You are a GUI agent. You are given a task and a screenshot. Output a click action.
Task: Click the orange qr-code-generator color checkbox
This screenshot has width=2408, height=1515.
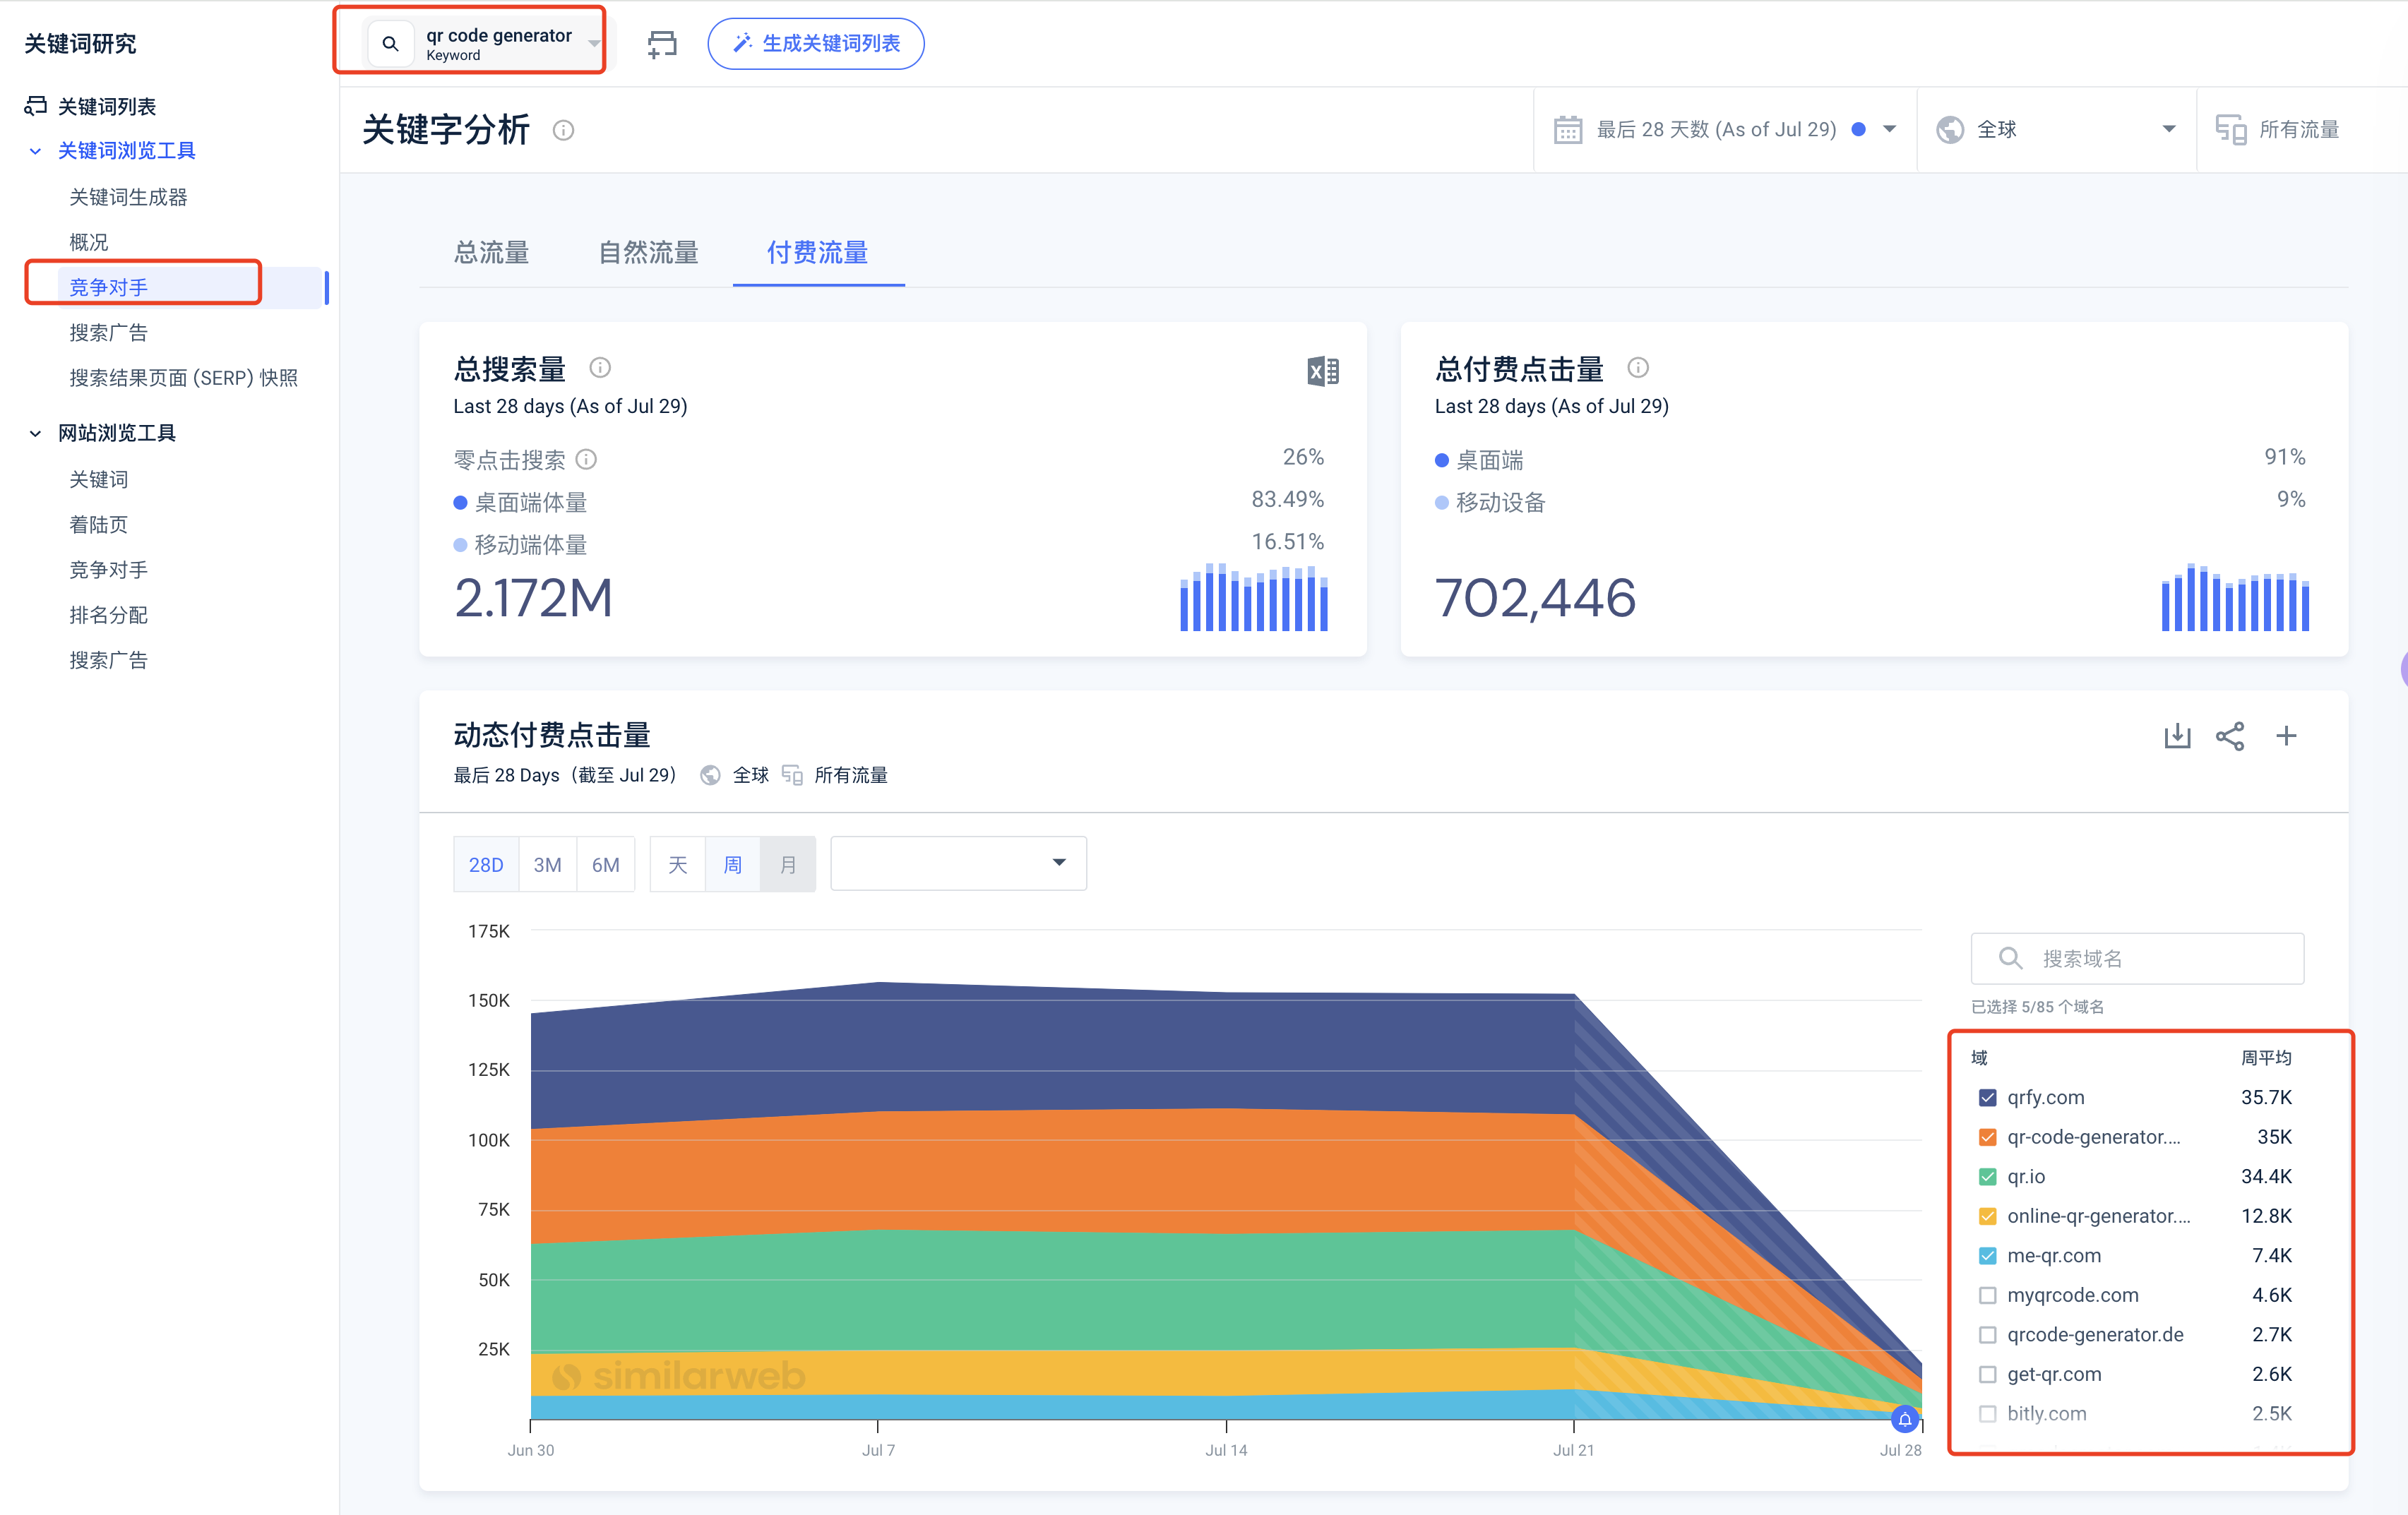[1988, 1137]
